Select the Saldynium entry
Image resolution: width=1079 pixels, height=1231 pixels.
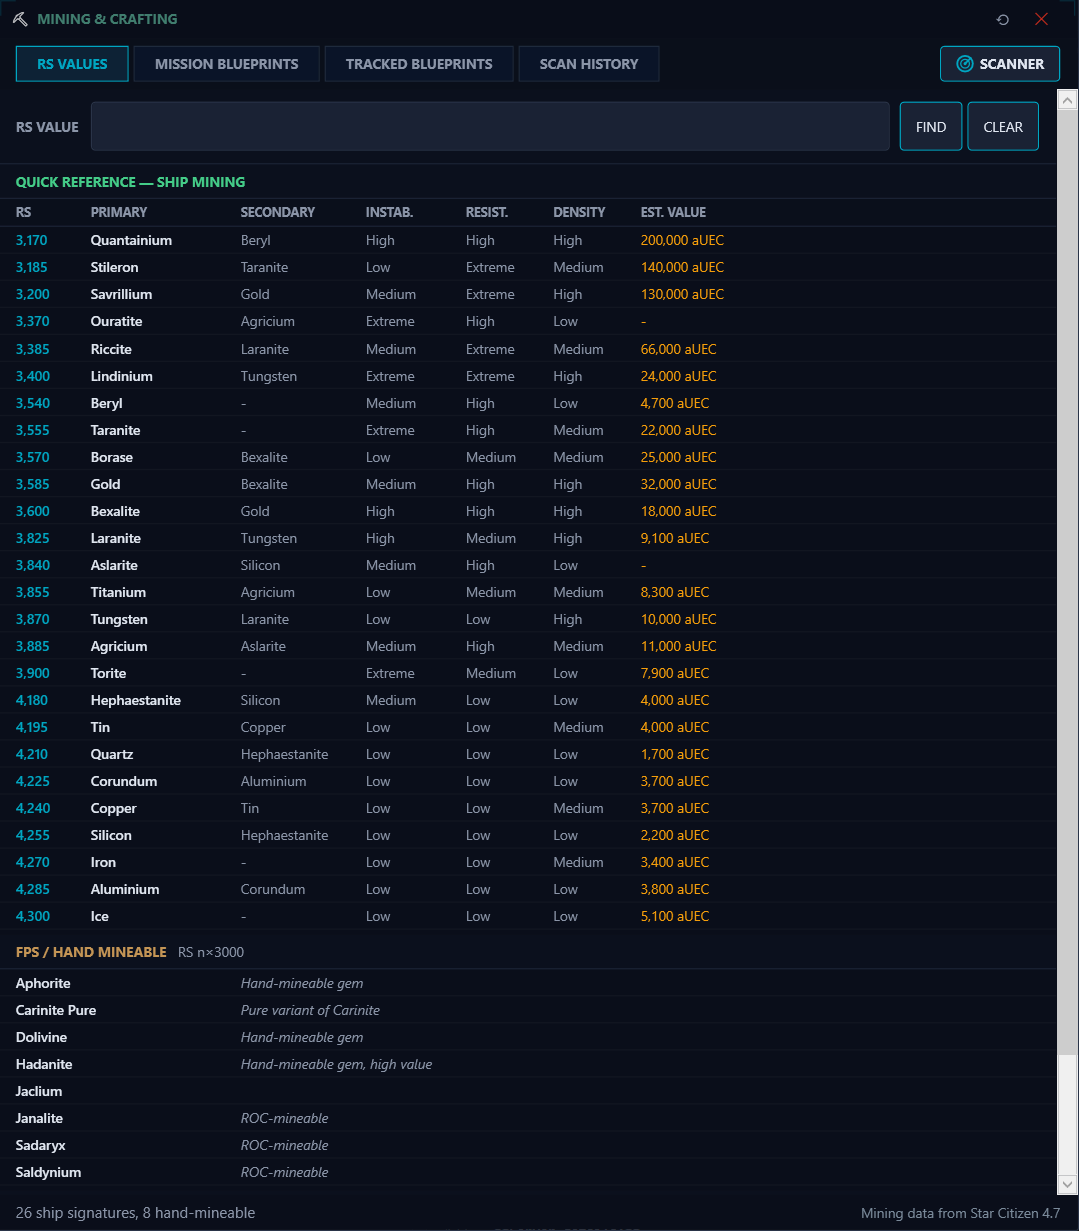[49, 1172]
